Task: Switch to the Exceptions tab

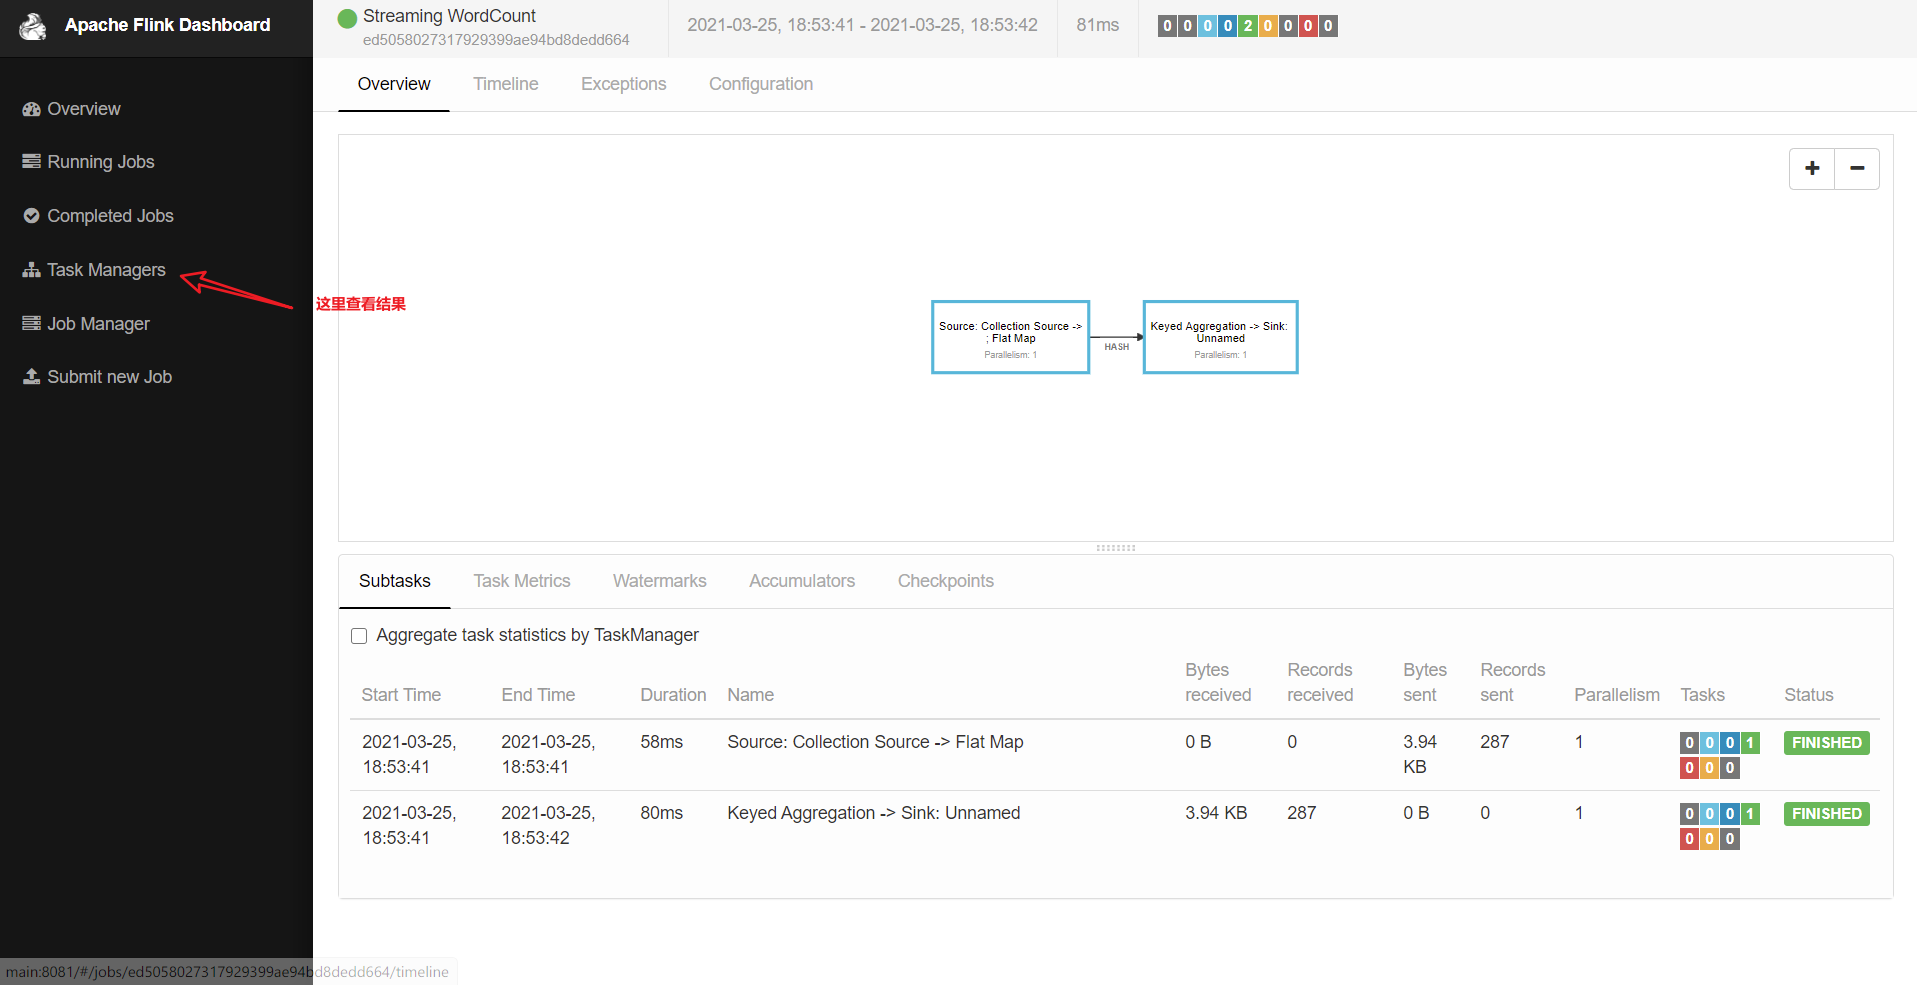Action: coord(624,84)
